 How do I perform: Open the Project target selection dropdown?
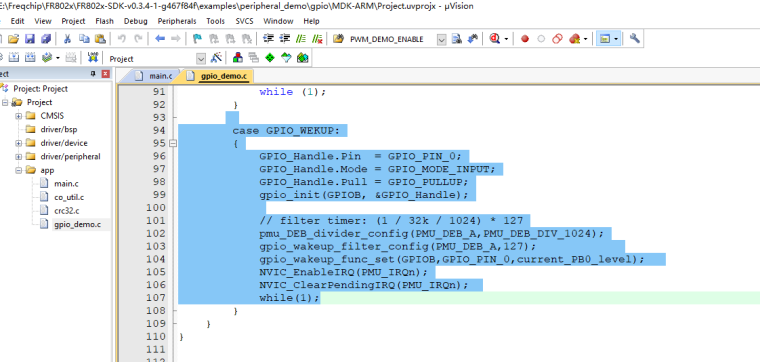(201, 59)
